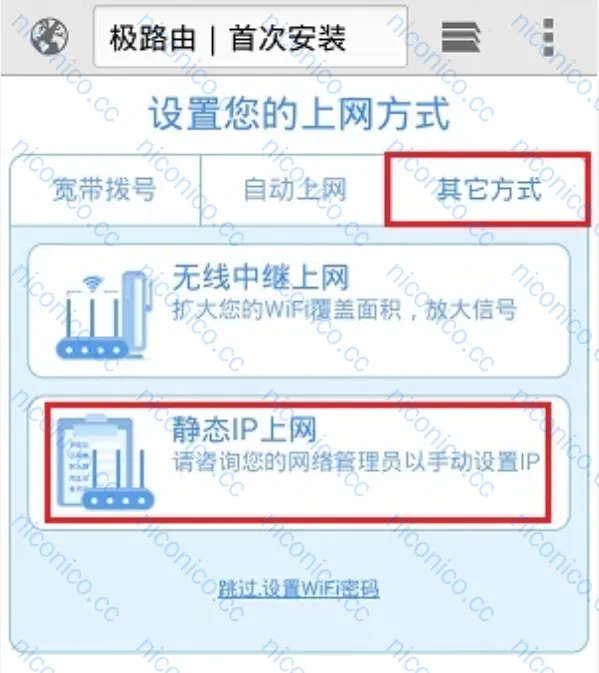
Task: Click the 设置您的上网方式 heading
Action: (299, 113)
